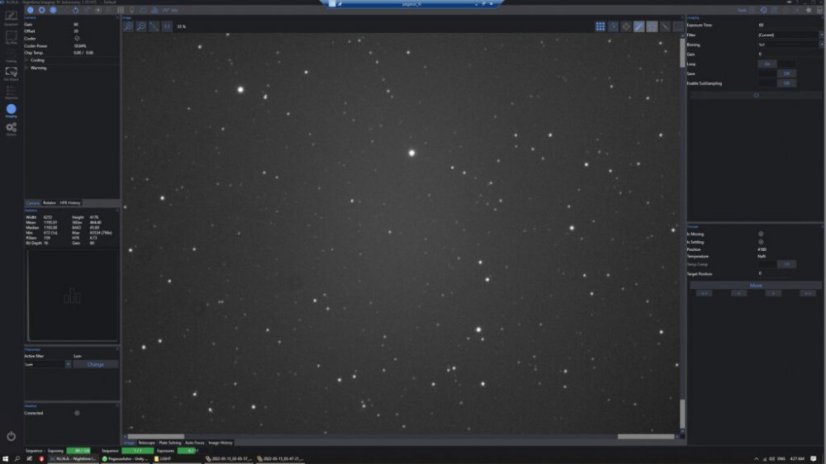The image size is (826, 464).
Task: Zoom in on the image preview
Action: coord(129,26)
